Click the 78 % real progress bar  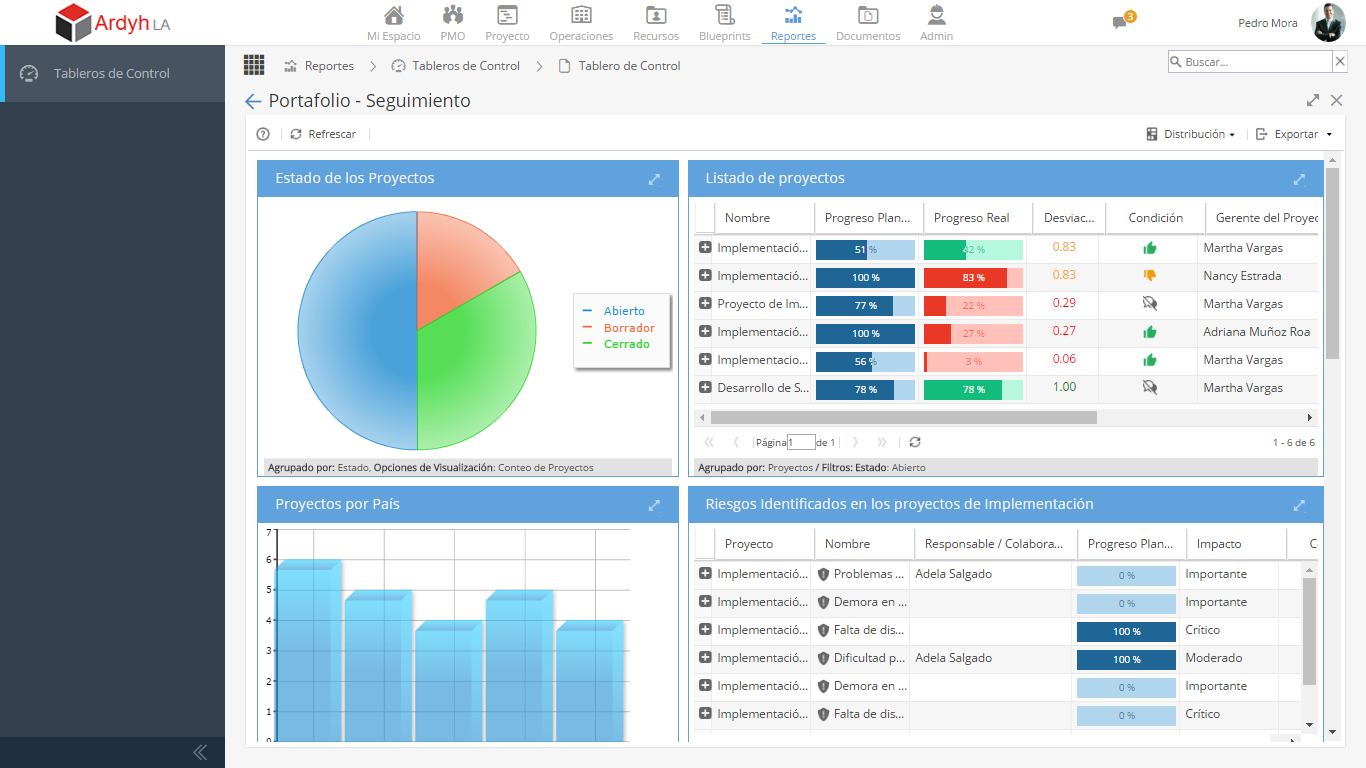(973, 390)
